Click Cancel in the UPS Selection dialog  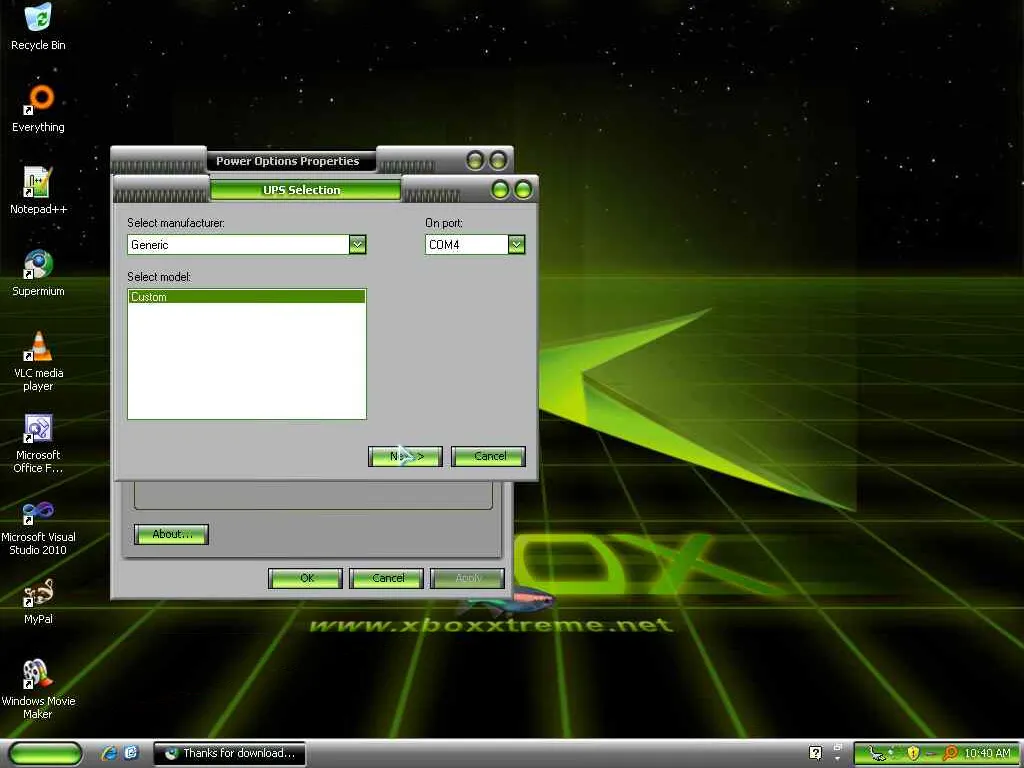click(488, 456)
